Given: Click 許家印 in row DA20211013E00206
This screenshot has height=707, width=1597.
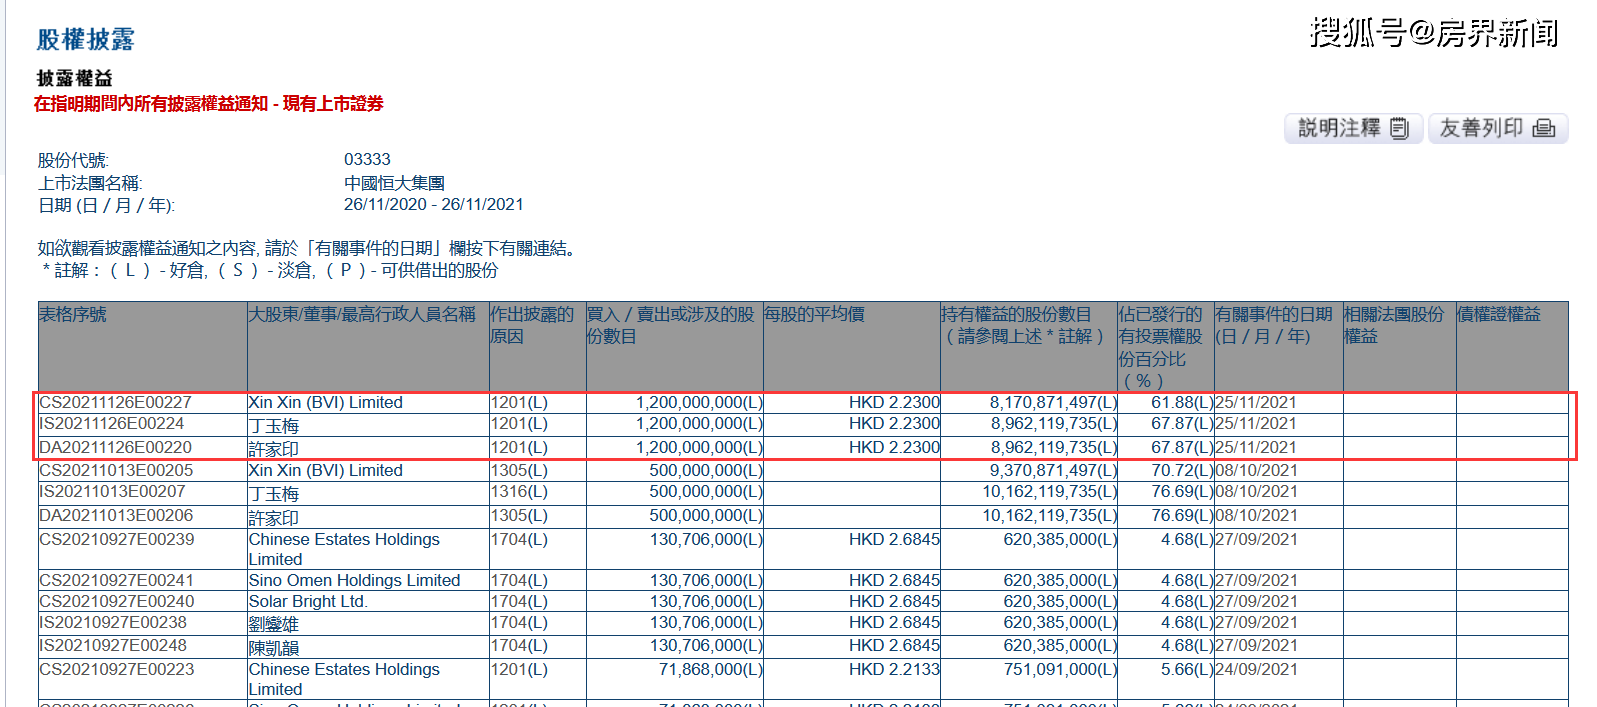Looking at the screenshot, I should (274, 518).
